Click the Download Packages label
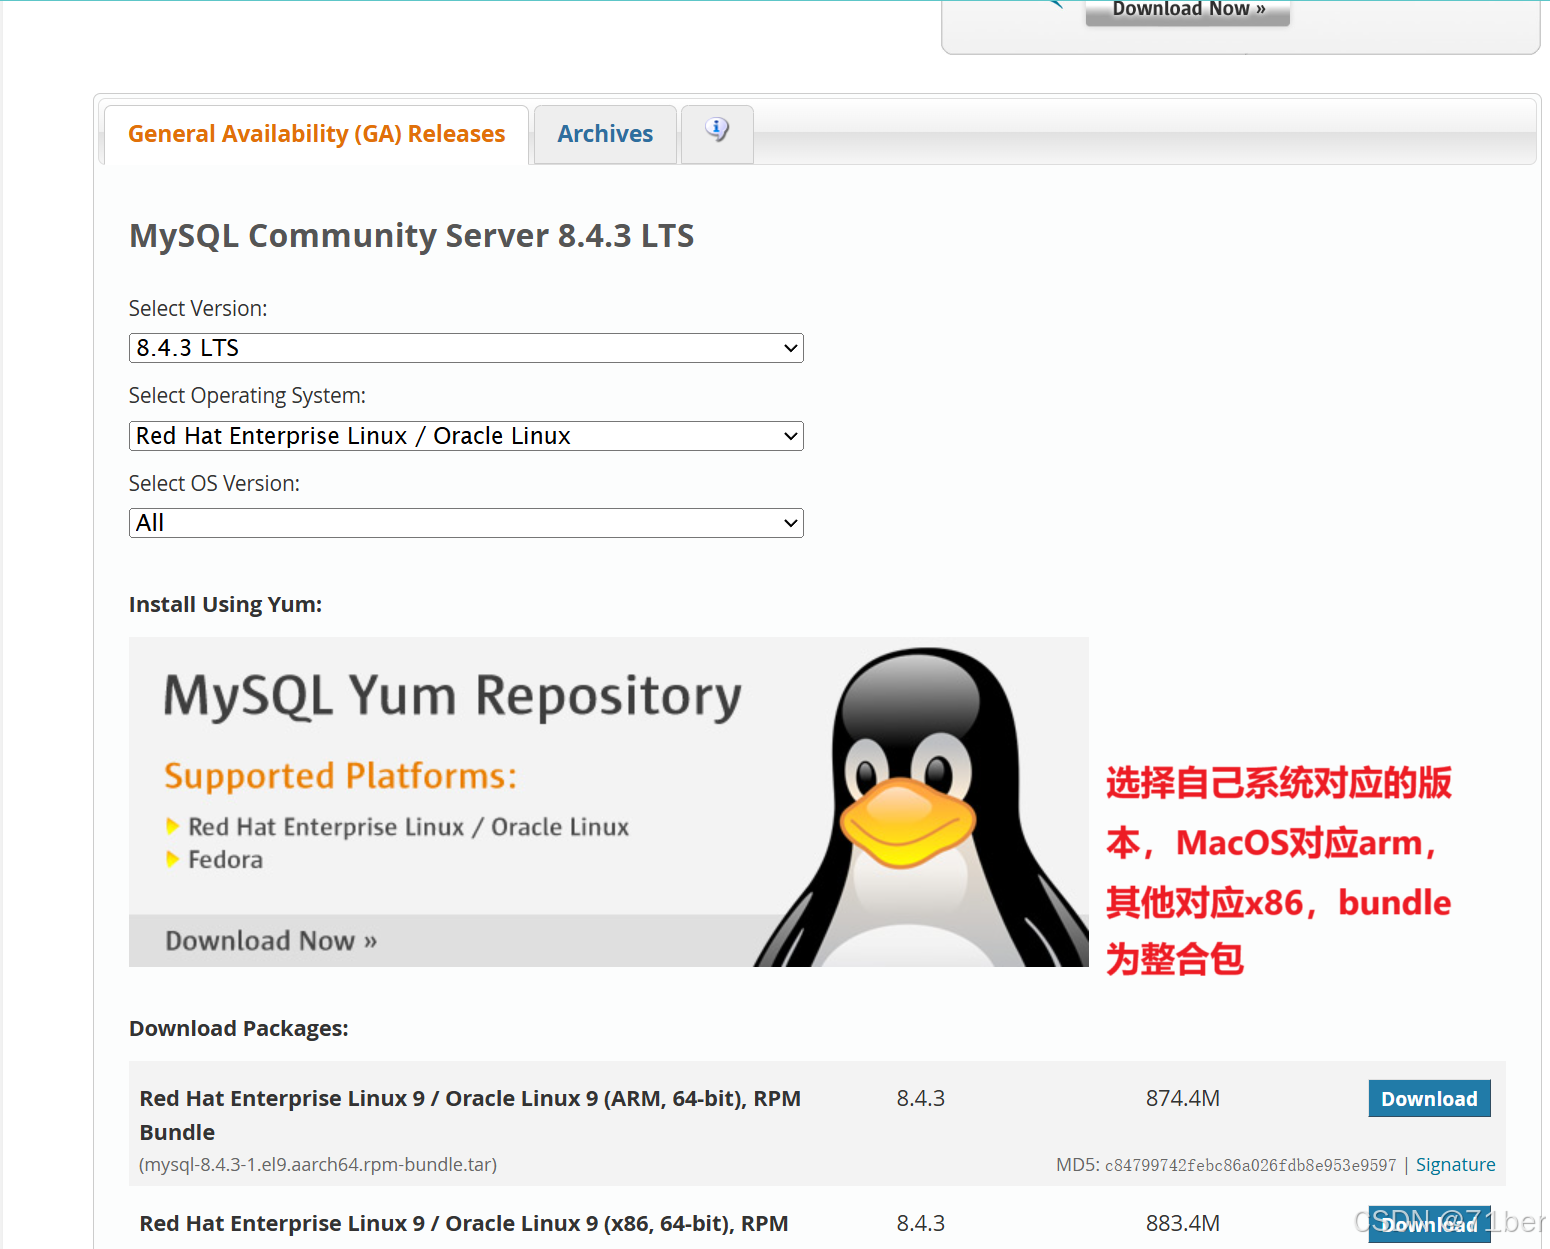The image size is (1550, 1249). [x=239, y=1028]
